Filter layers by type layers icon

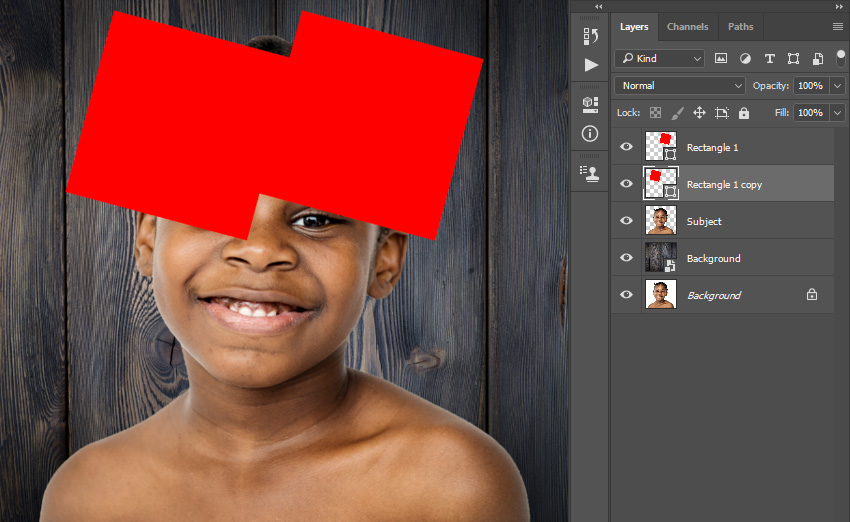(769, 59)
